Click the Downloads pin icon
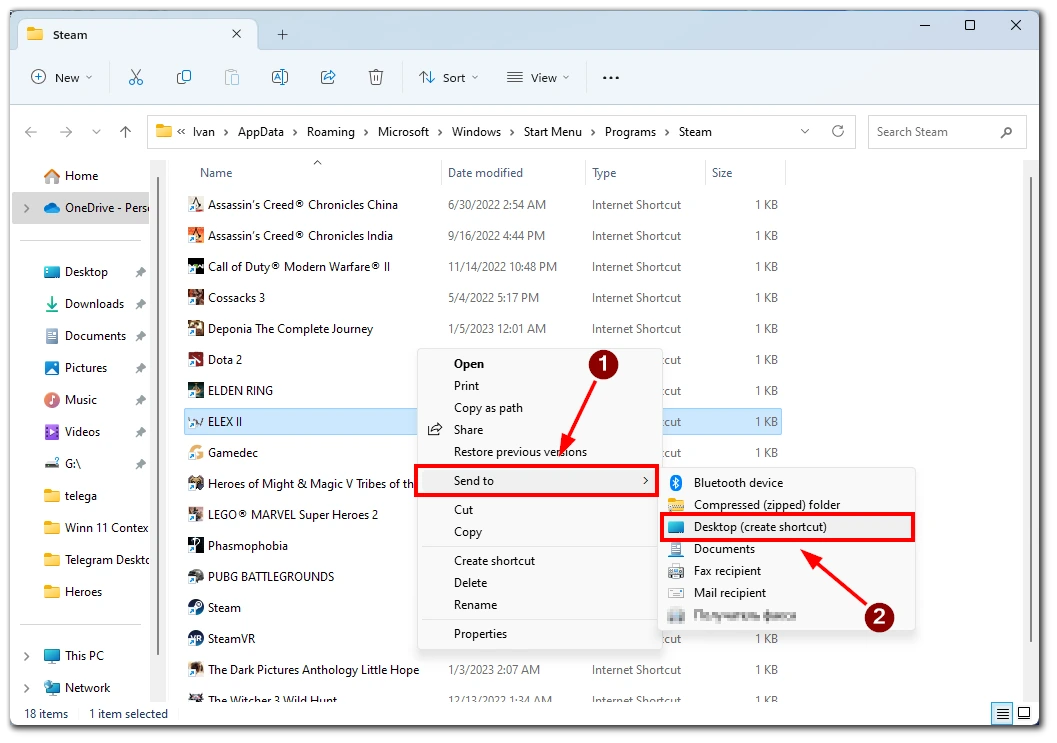1057x743 pixels. (140, 304)
